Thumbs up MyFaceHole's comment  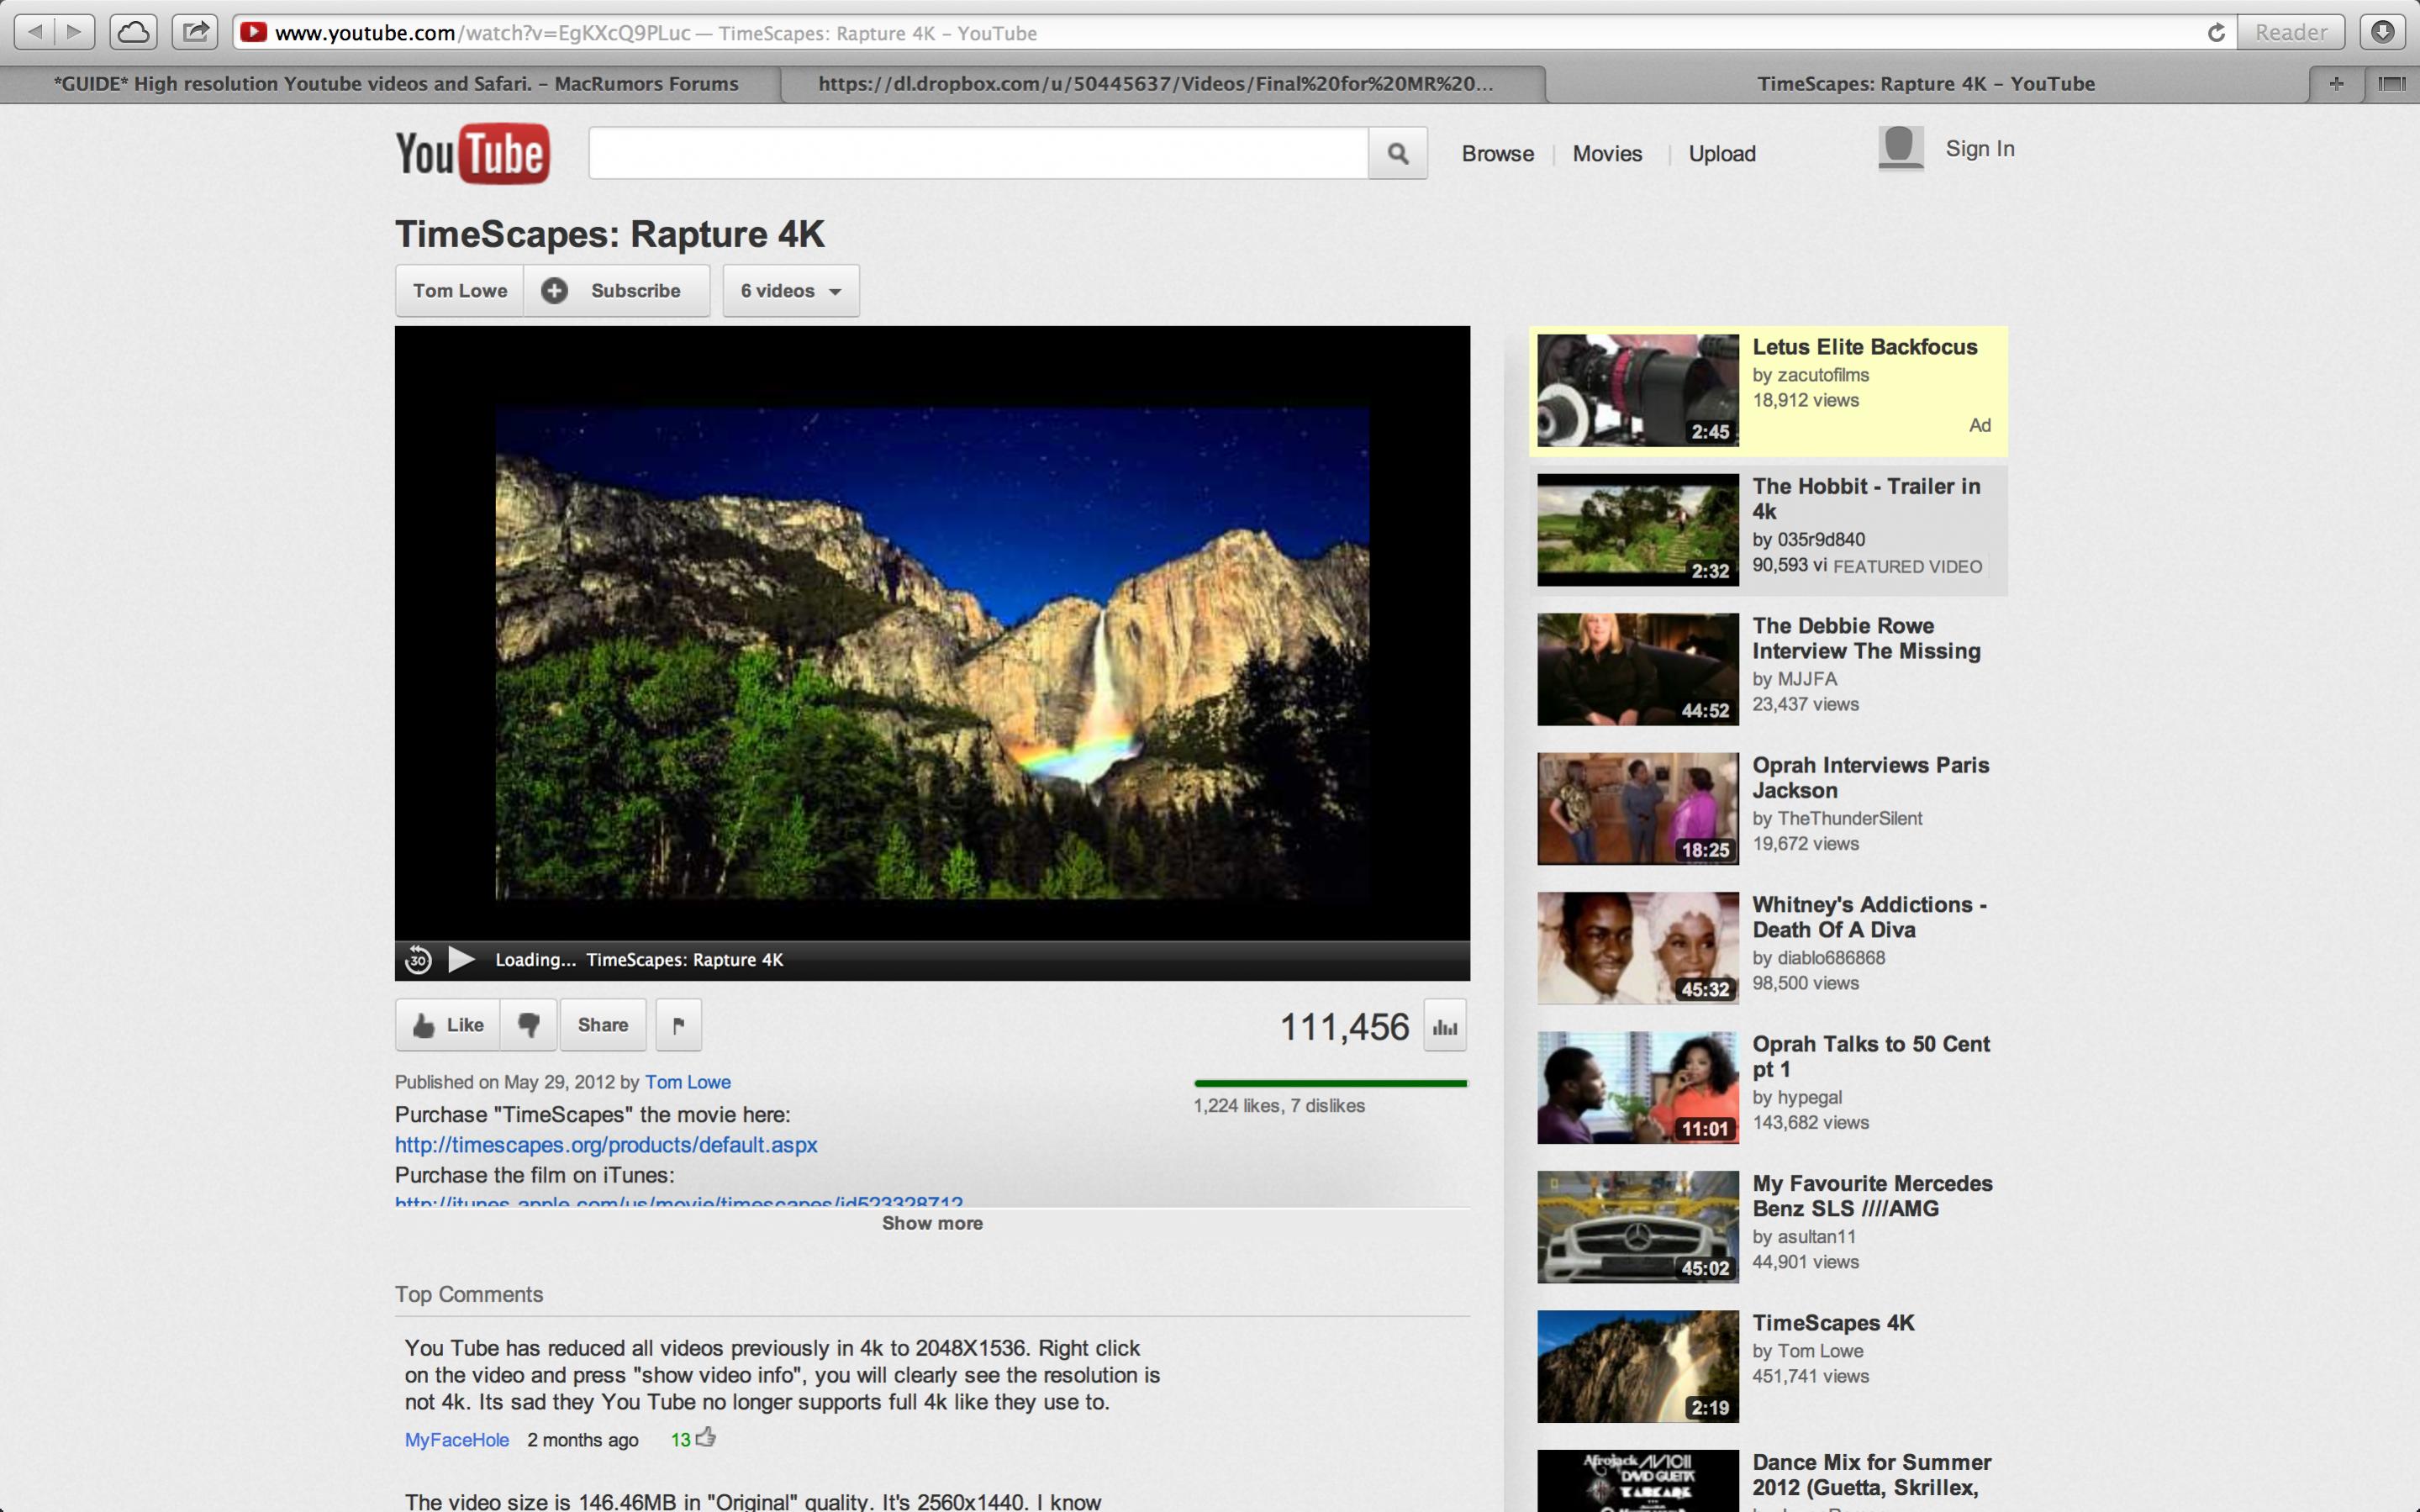coord(706,1438)
